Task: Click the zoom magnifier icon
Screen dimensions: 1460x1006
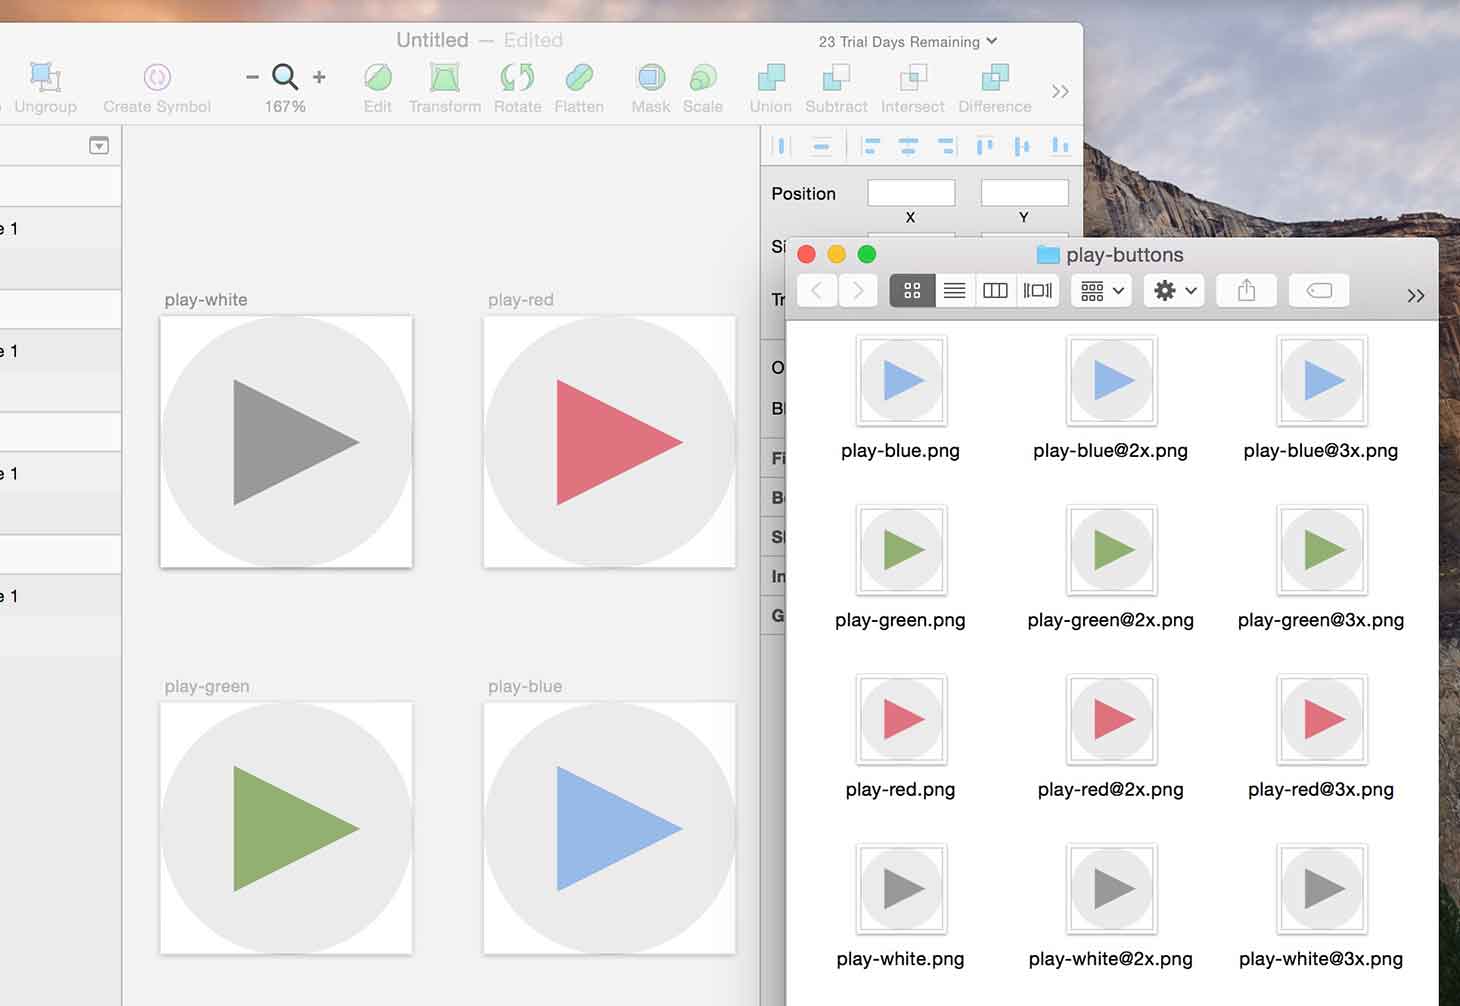Action: pyautogui.click(x=285, y=77)
